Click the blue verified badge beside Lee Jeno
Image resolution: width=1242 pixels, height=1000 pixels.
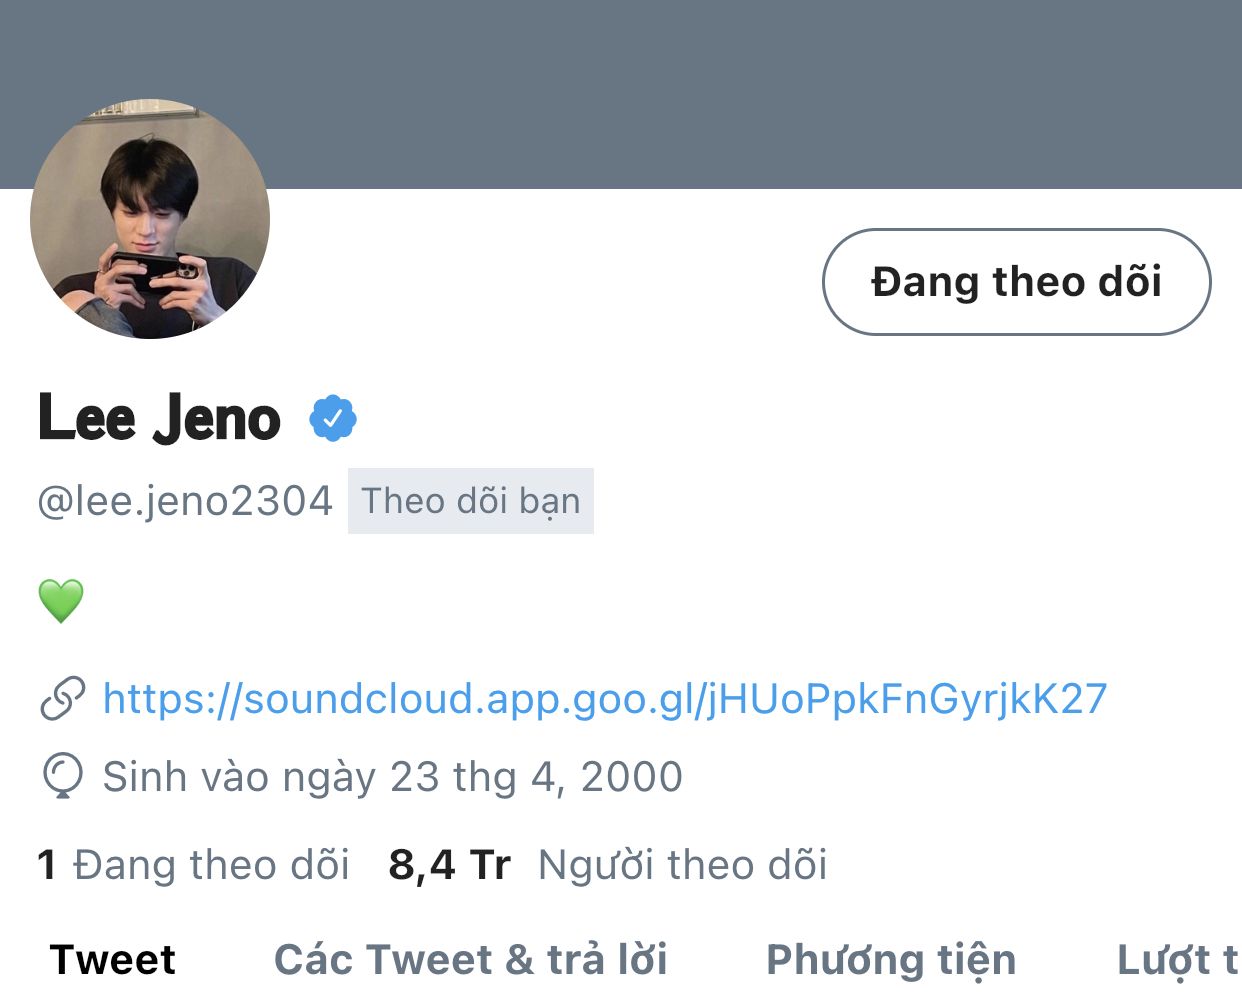pyautogui.click(x=333, y=419)
